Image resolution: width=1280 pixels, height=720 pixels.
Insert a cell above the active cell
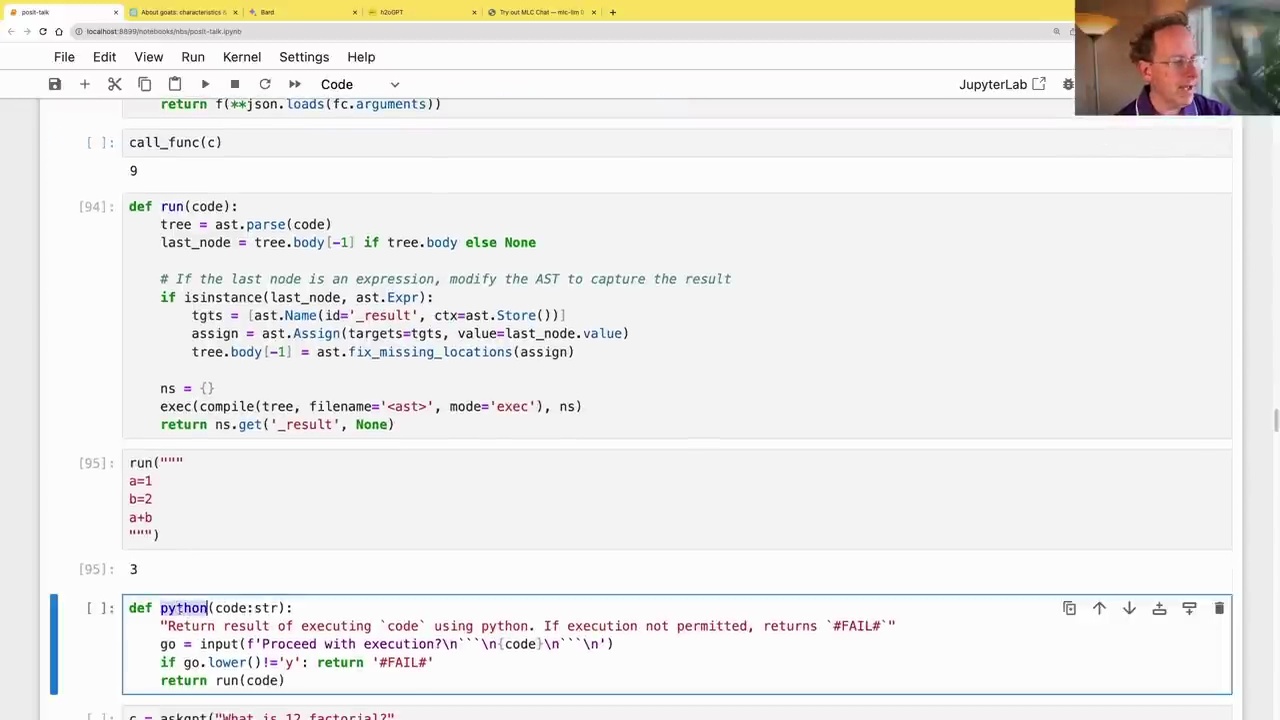(x=1159, y=608)
